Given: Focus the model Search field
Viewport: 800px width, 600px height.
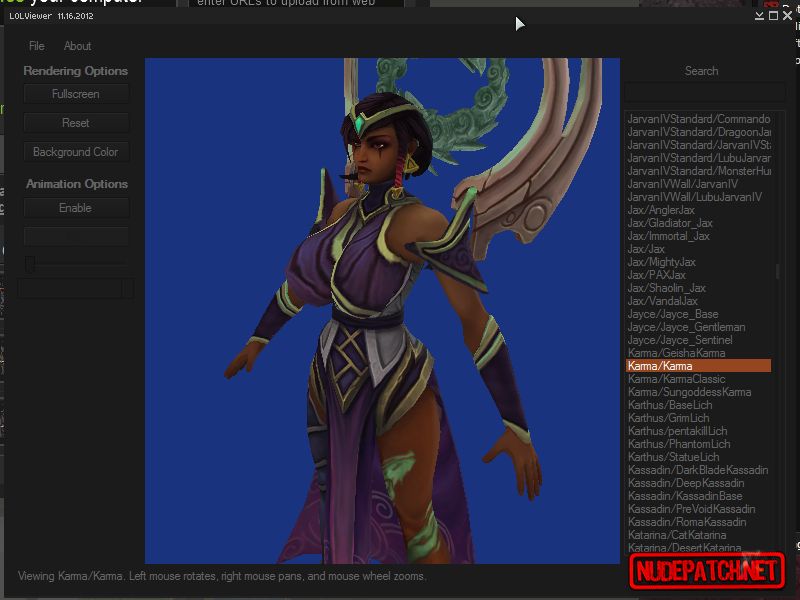Looking at the screenshot, I should [x=705, y=93].
